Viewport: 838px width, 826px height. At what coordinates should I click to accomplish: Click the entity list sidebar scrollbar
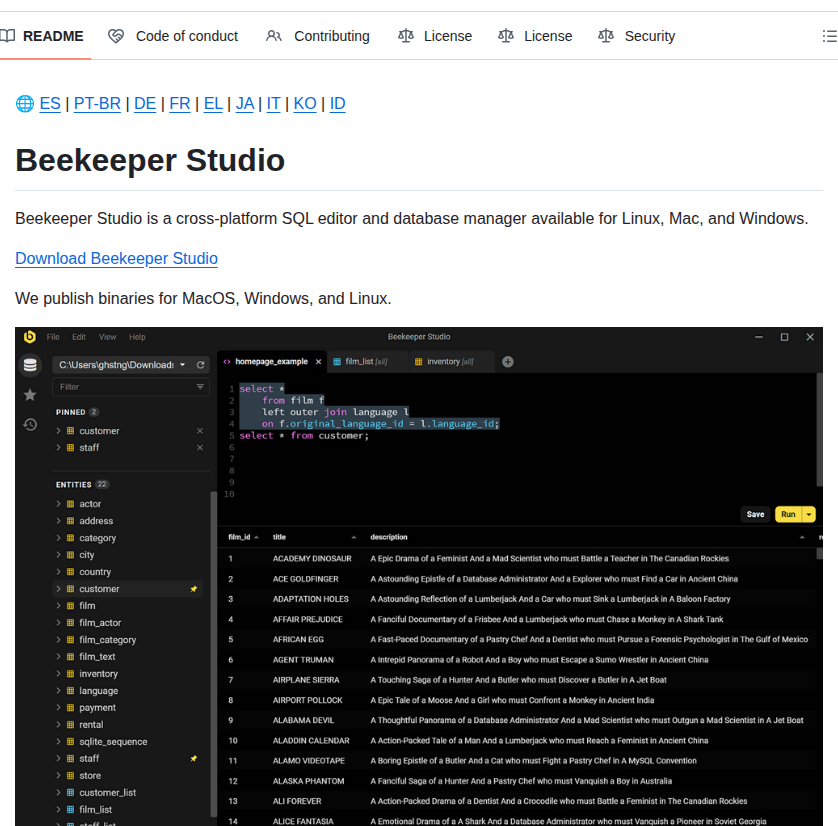(214, 654)
